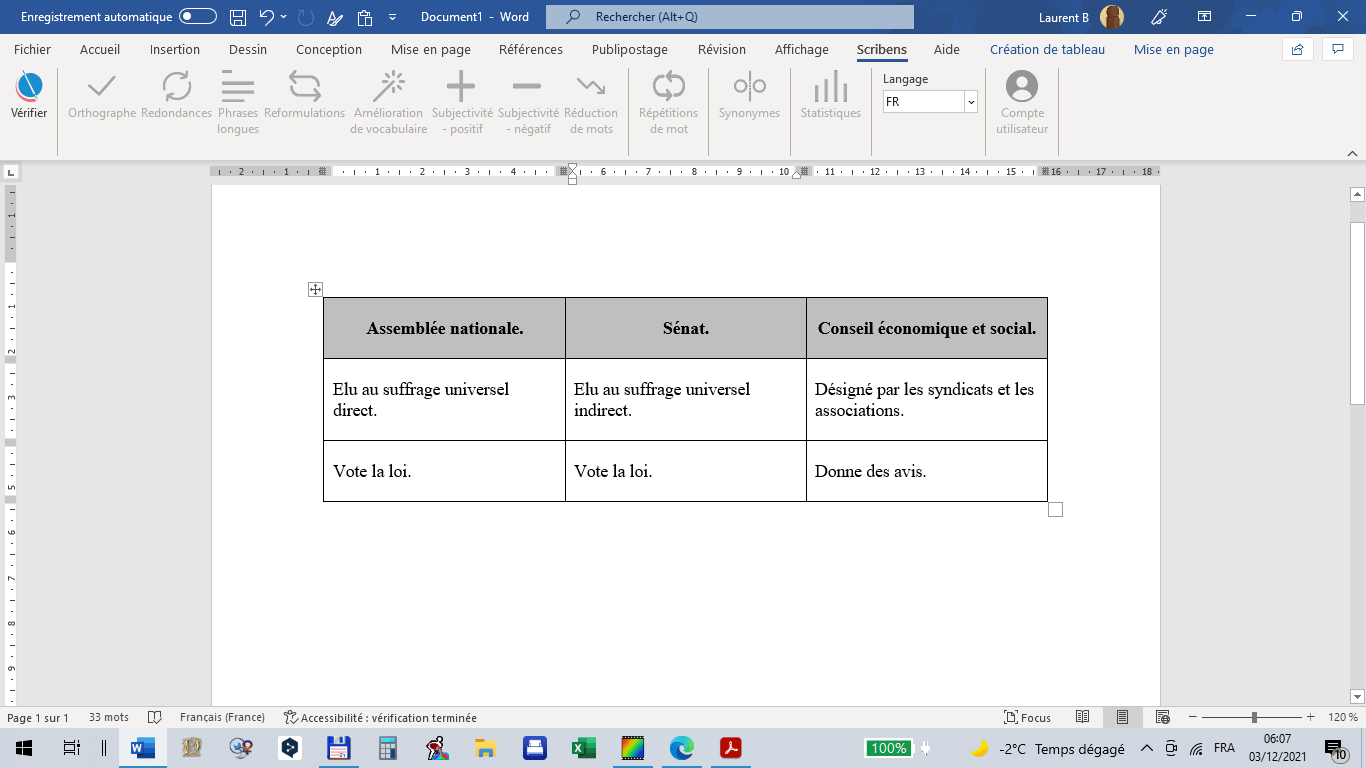This screenshot has width=1366, height=768.
Task: Switch to the Références tab
Action: coord(531,49)
